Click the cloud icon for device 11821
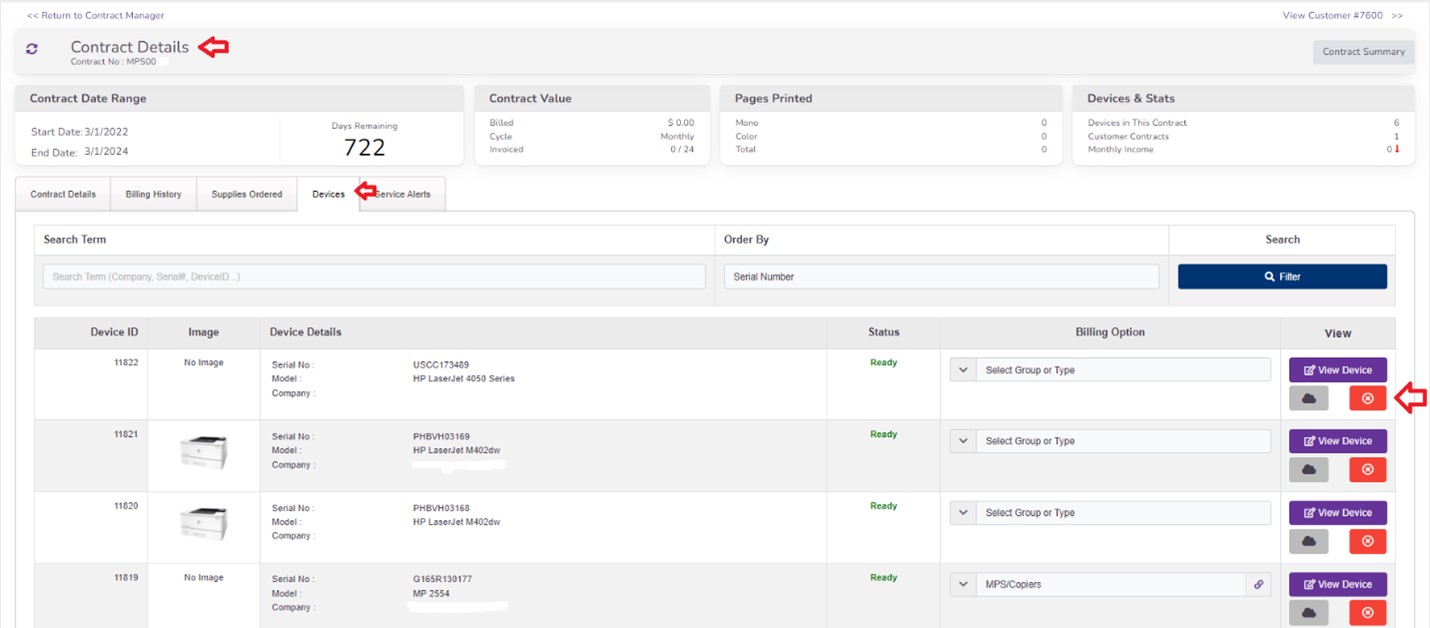The width and height of the screenshot is (1430, 628). pos(1308,469)
